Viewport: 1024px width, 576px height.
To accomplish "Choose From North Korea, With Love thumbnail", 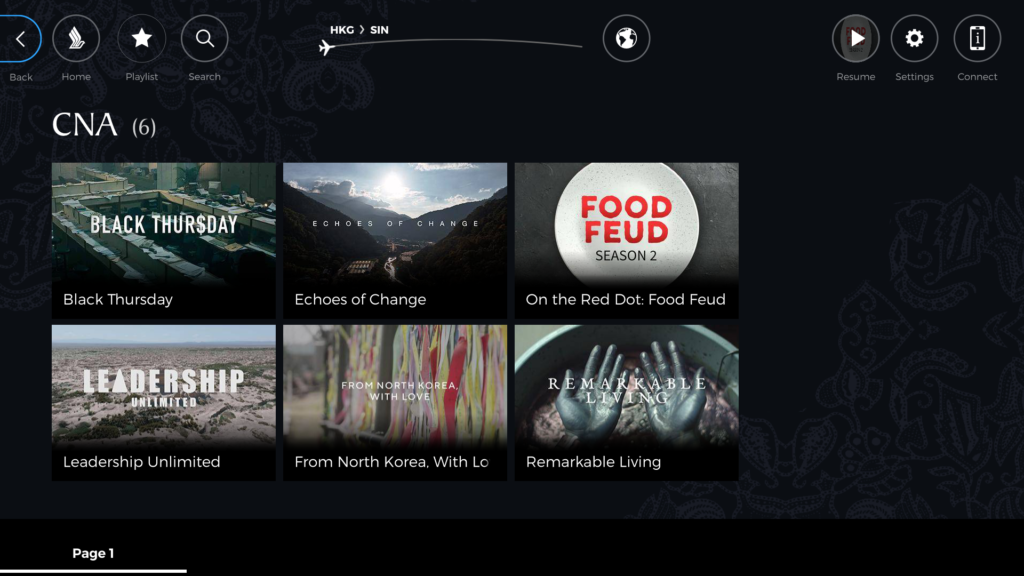I will (395, 385).
